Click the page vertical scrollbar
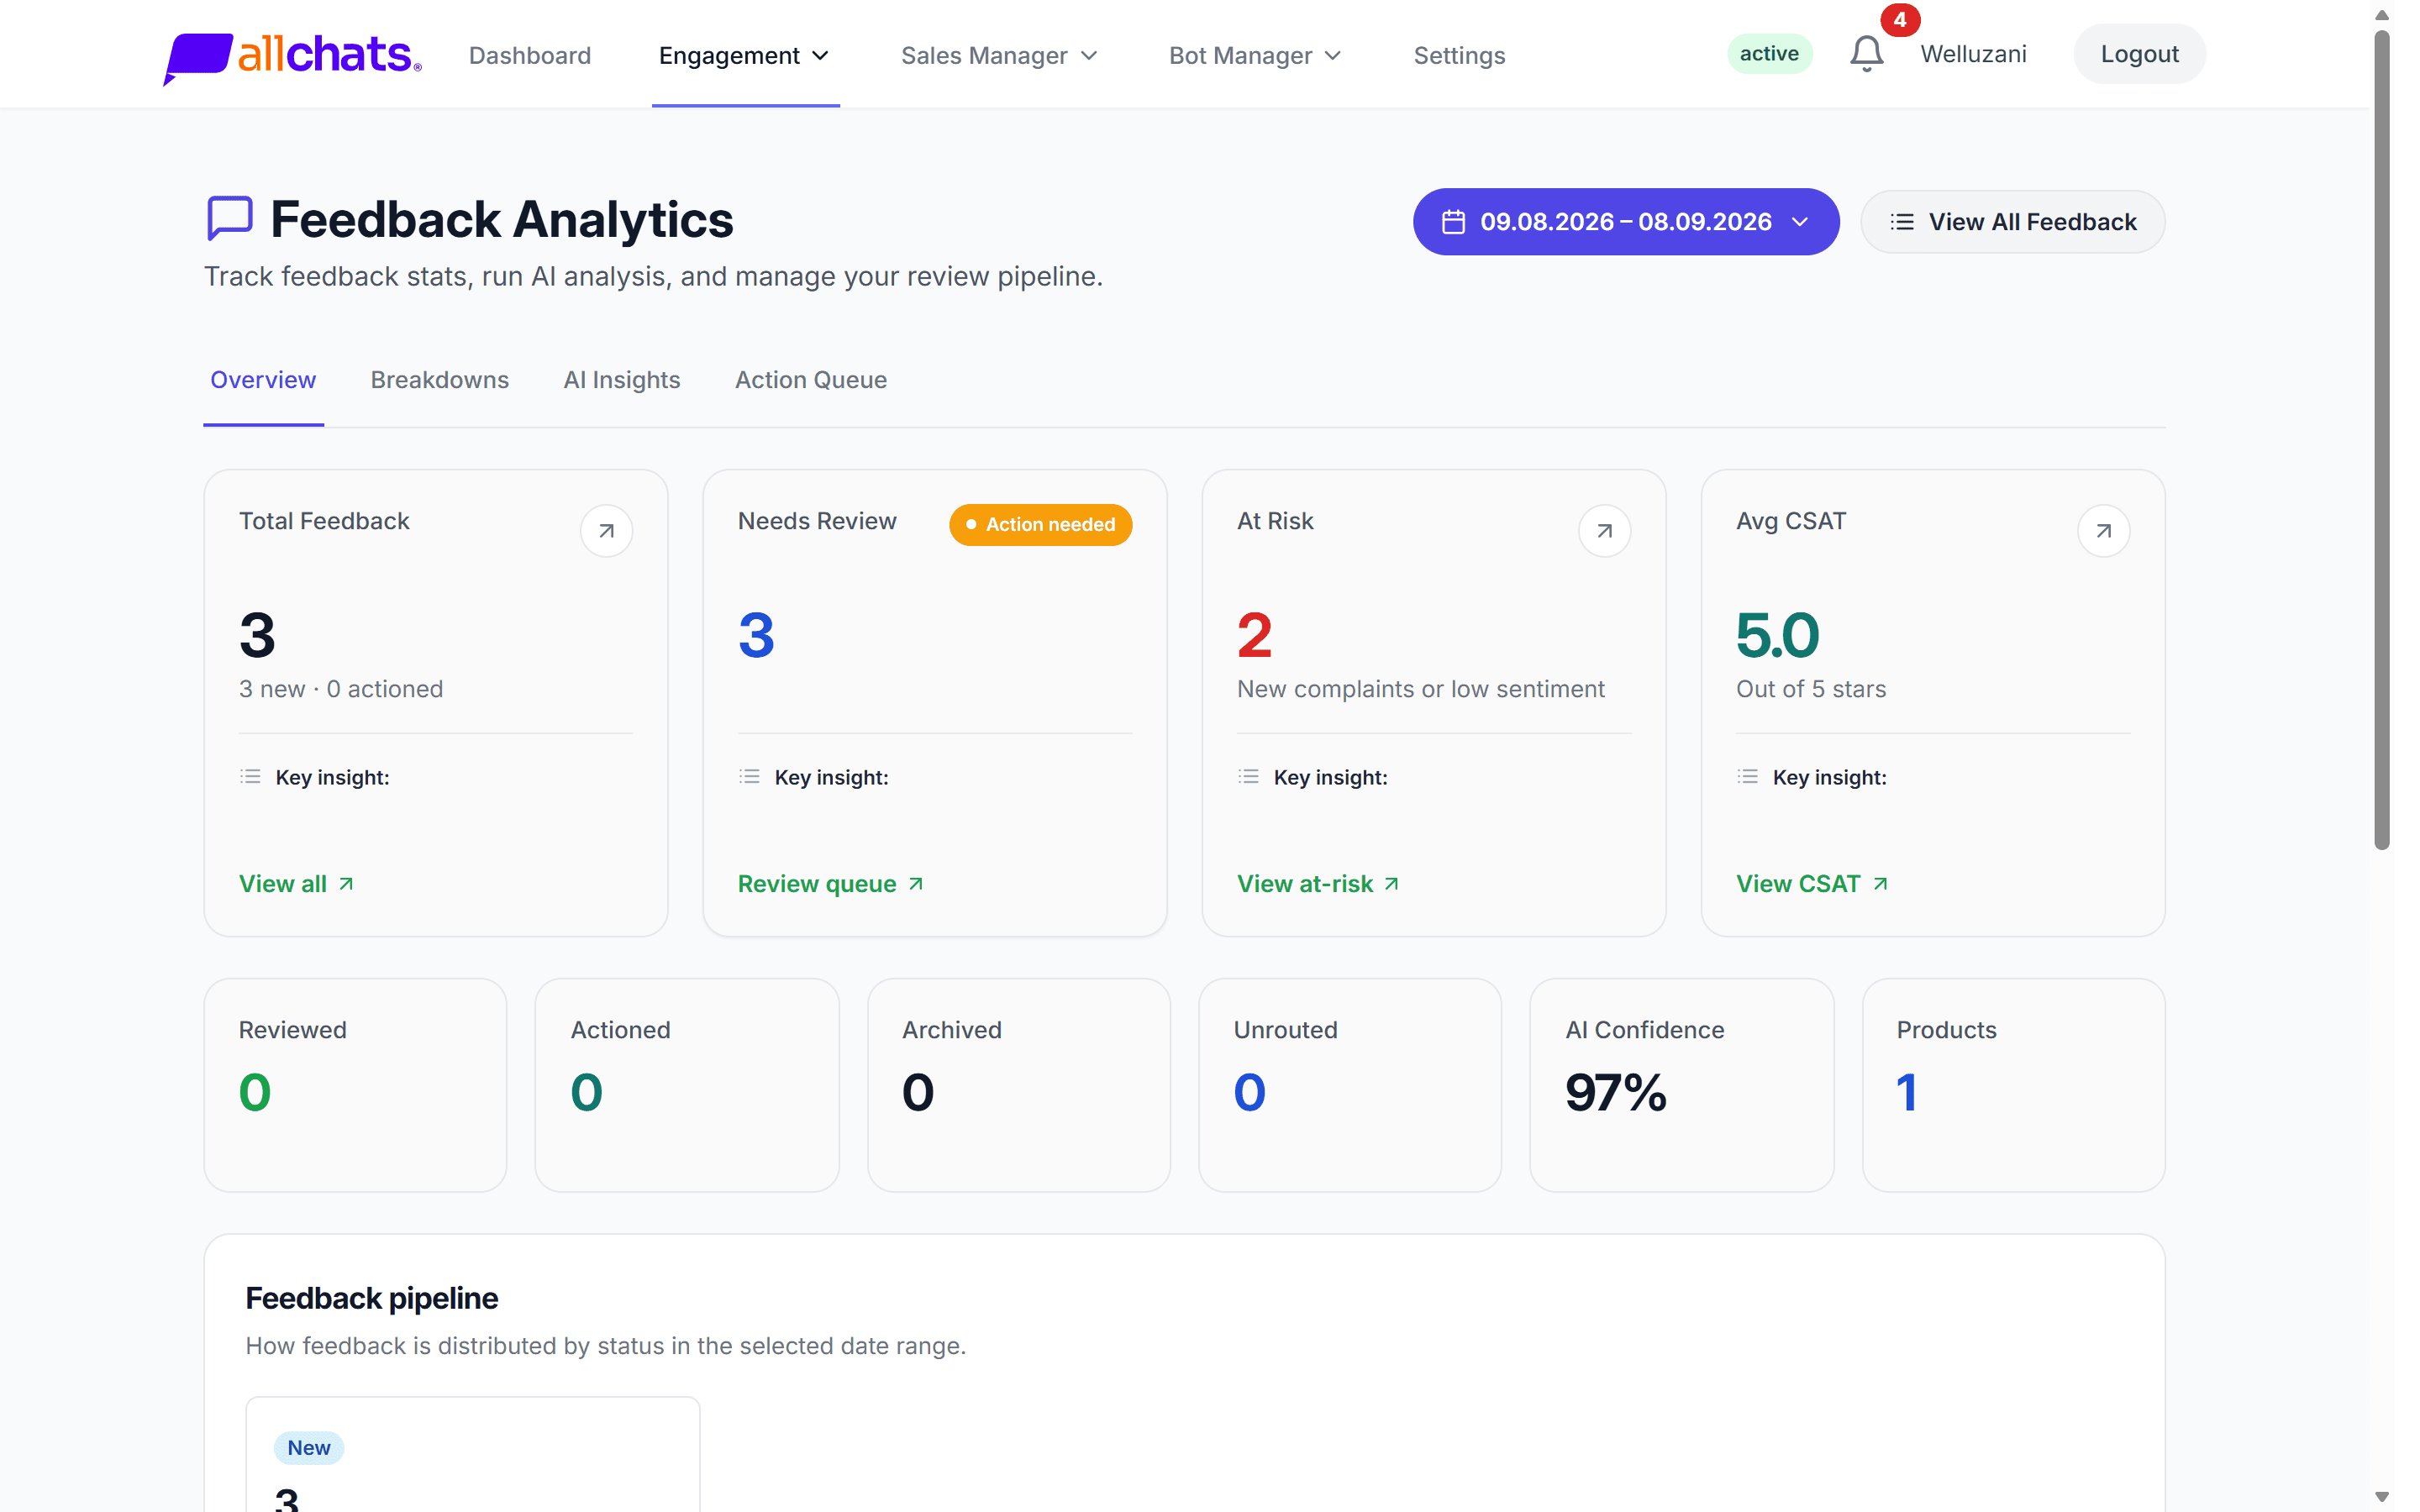This screenshot has width=2420, height=1512. point(2382,440)
